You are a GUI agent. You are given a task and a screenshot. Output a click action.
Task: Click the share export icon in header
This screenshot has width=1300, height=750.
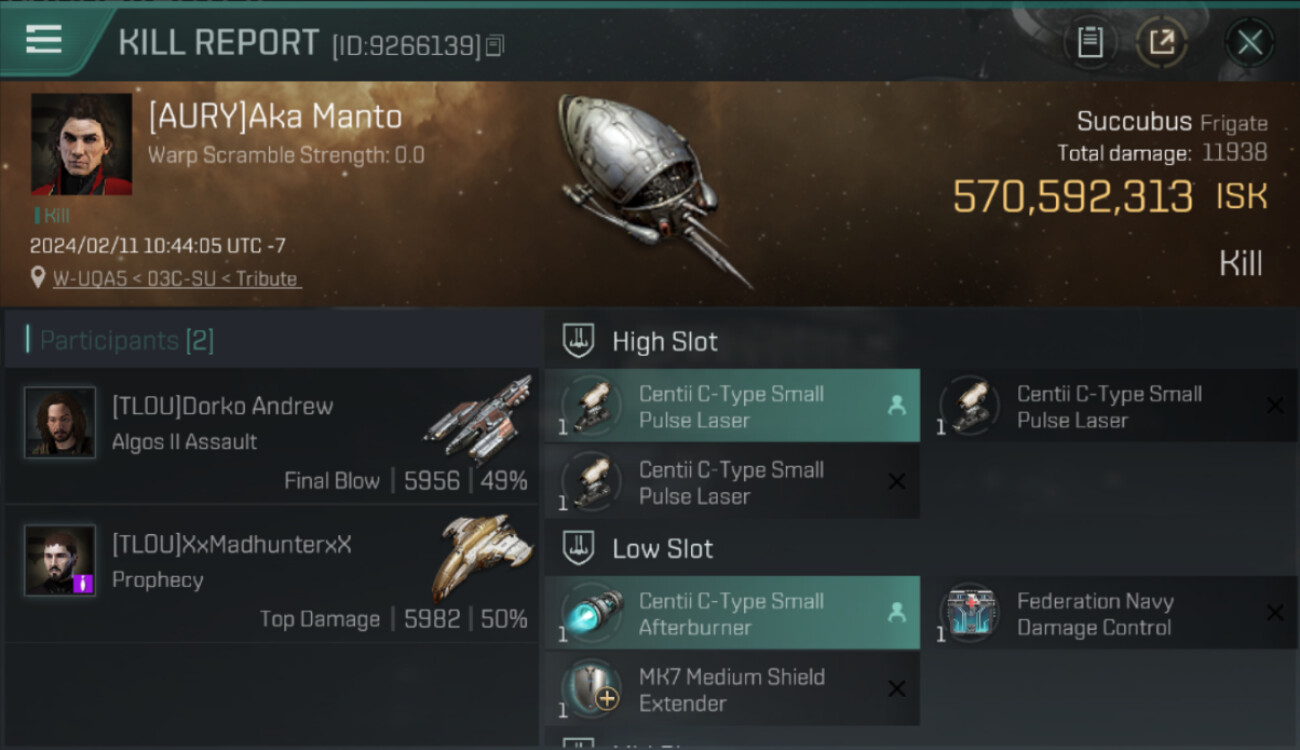[1161, 42]
